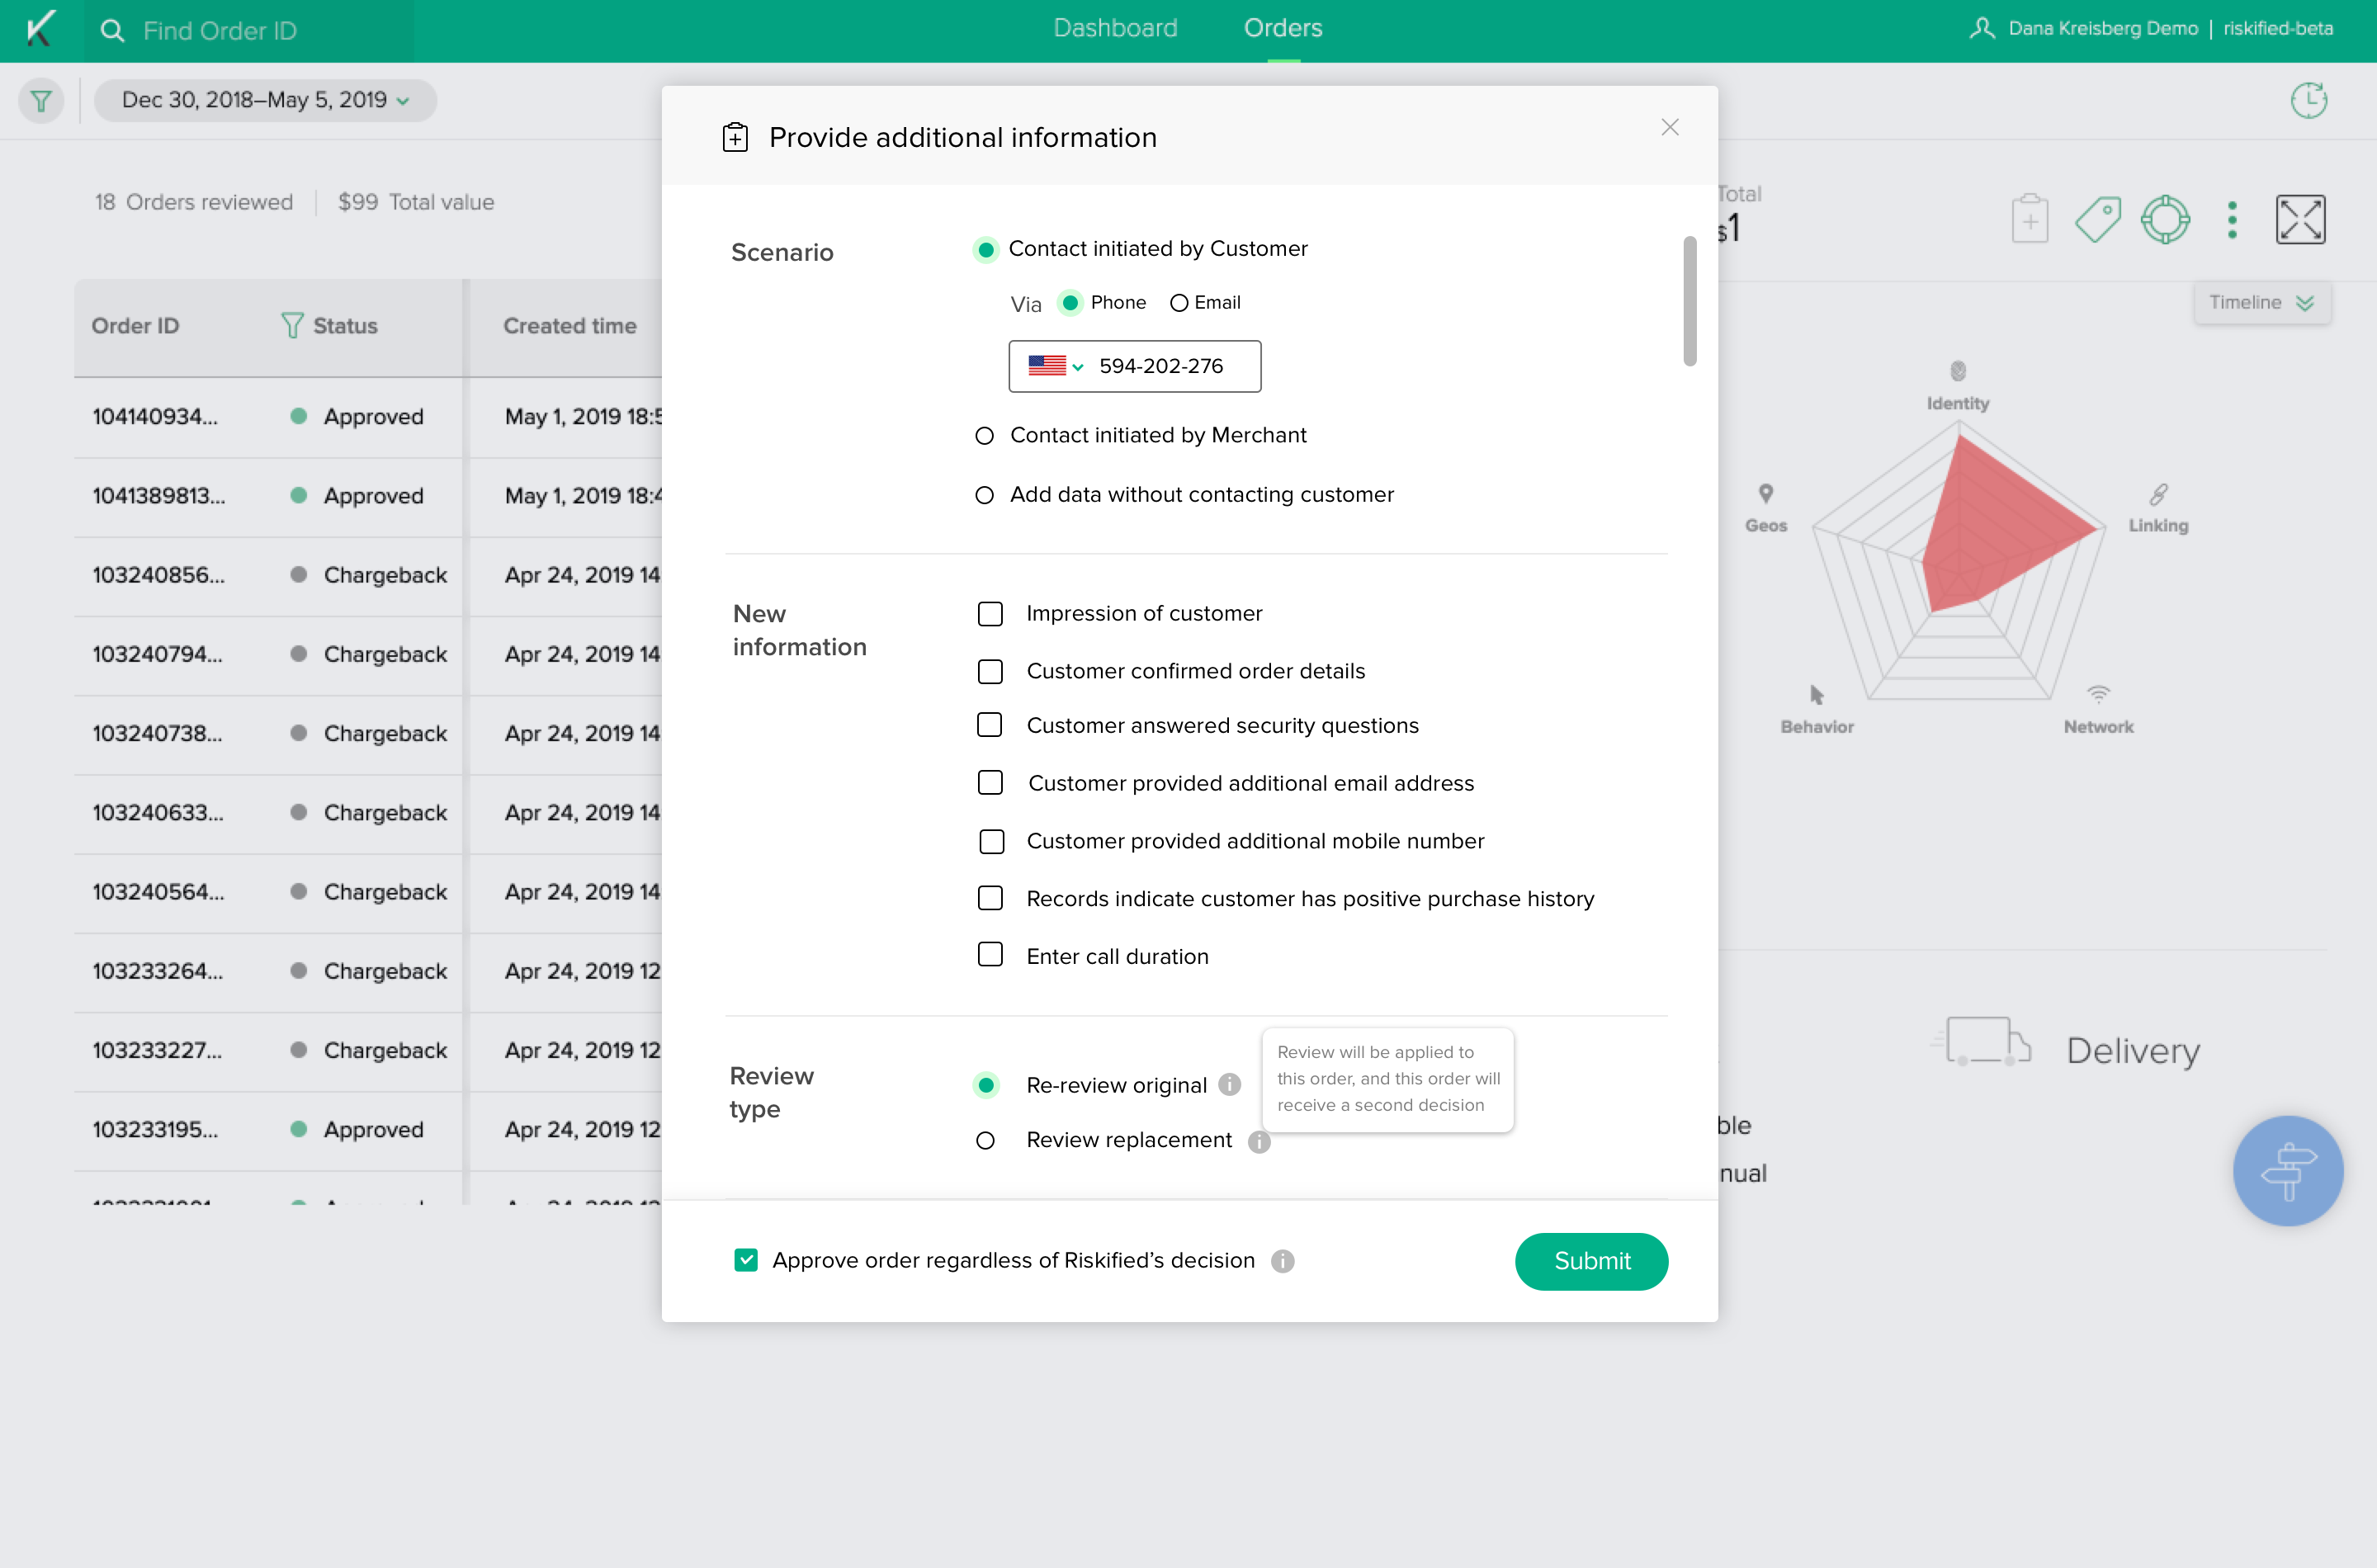
Task: Click the Status column filter funnel
Action: pyautogui.click(x=291, y=325)
